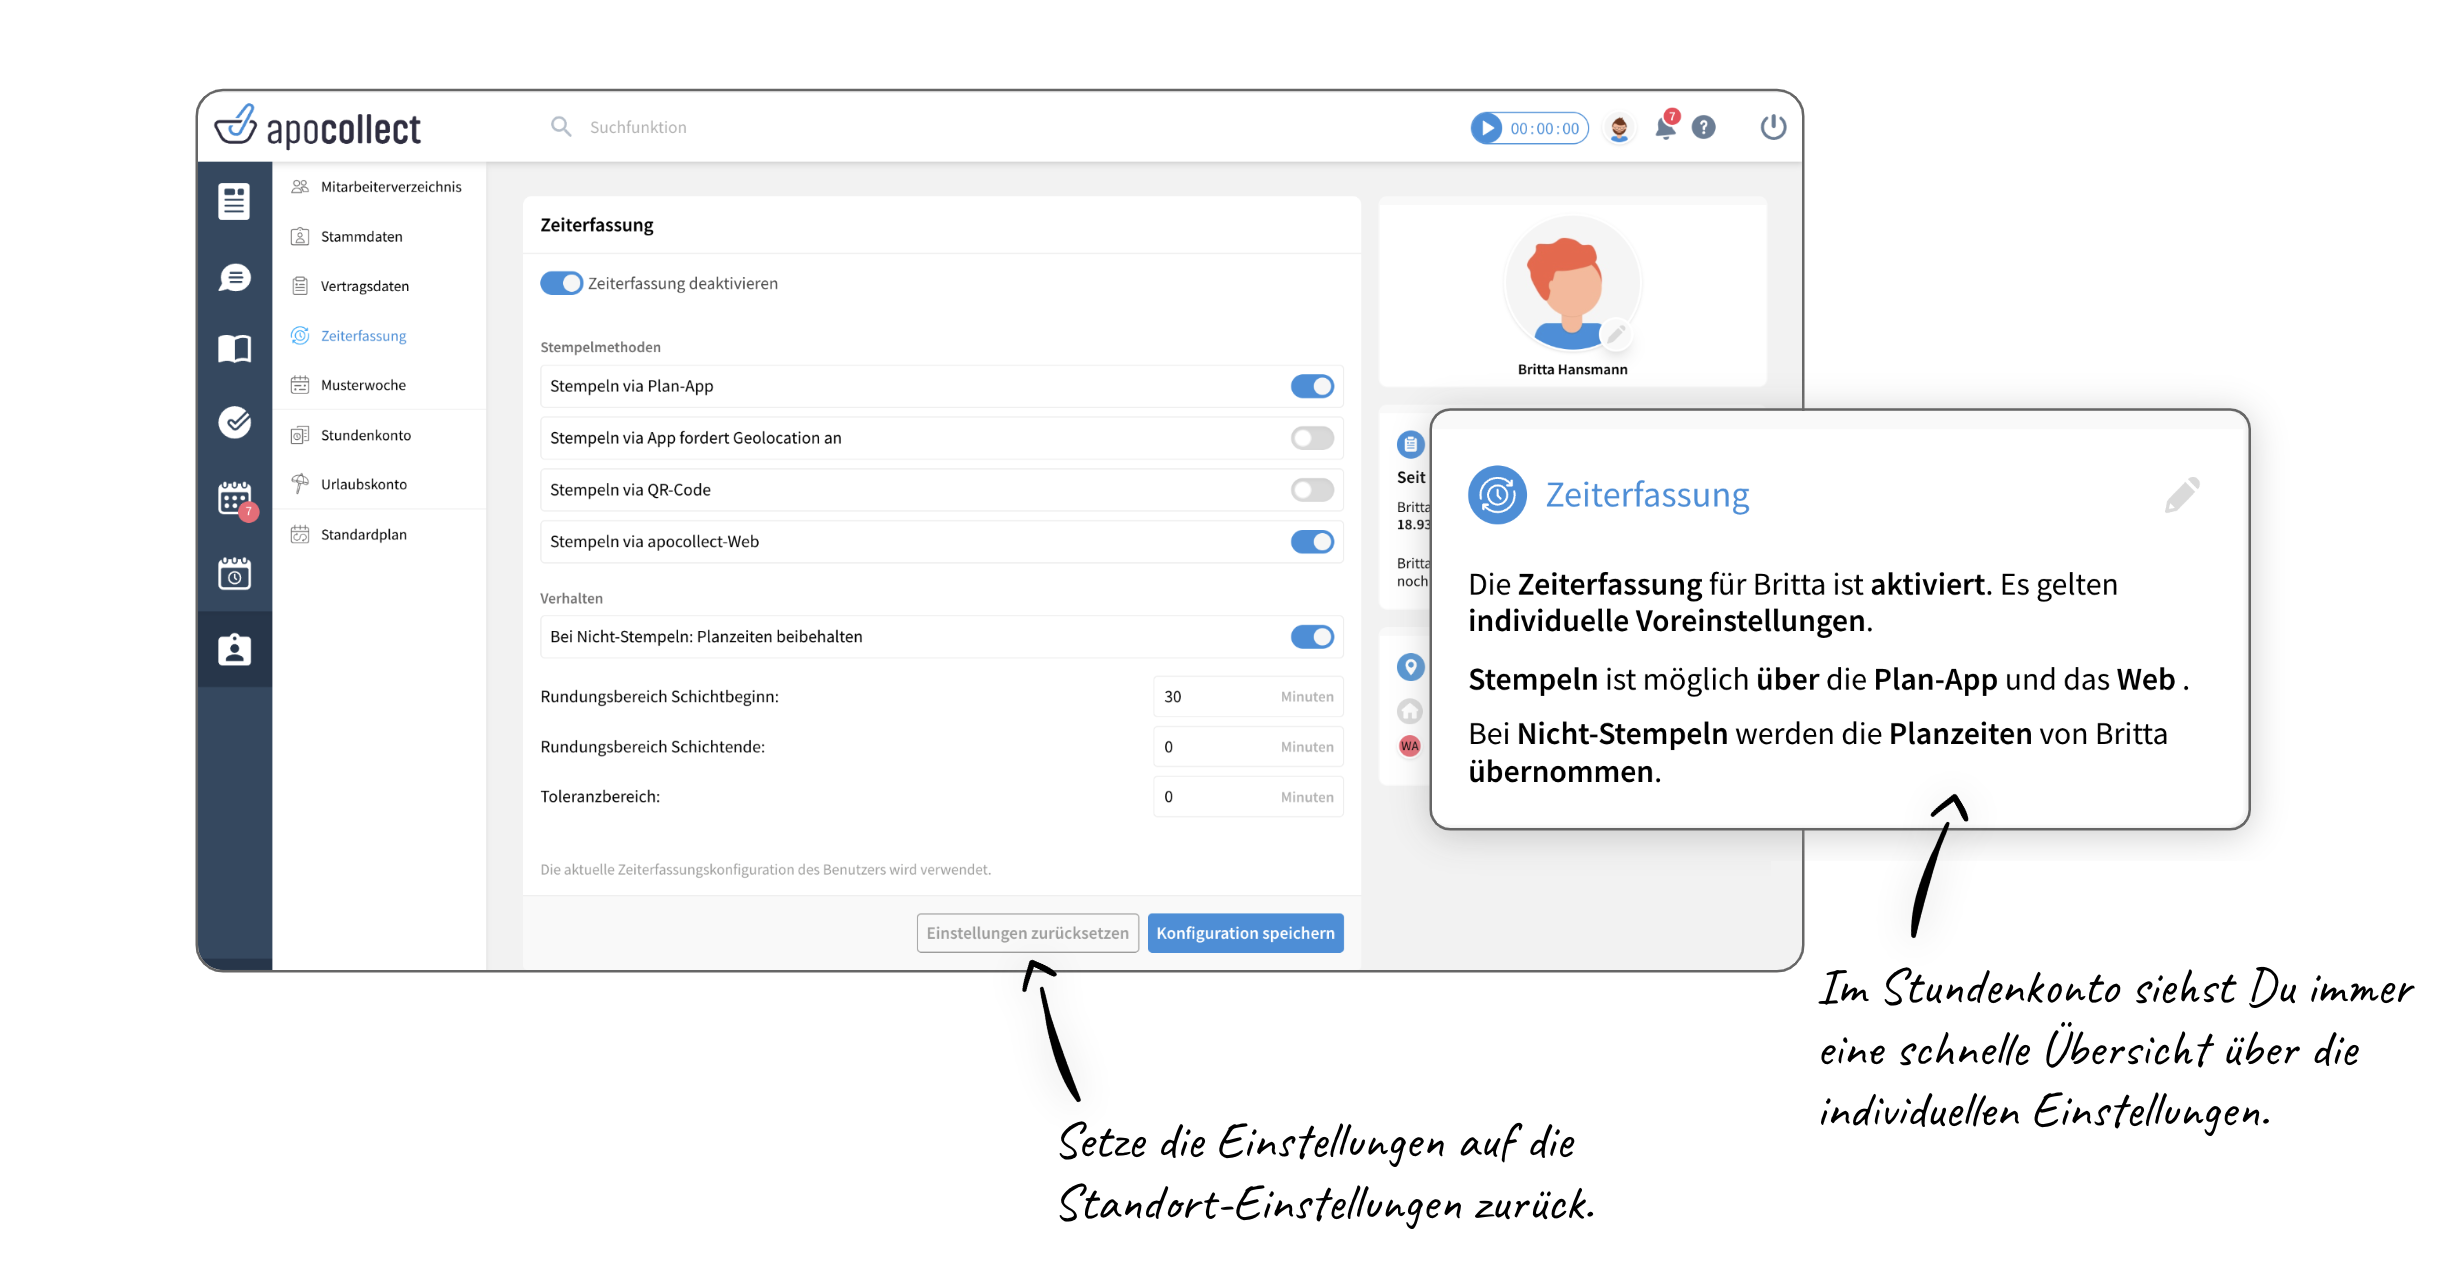Open the checkmark tasks sidebar icon

(234, 422)
